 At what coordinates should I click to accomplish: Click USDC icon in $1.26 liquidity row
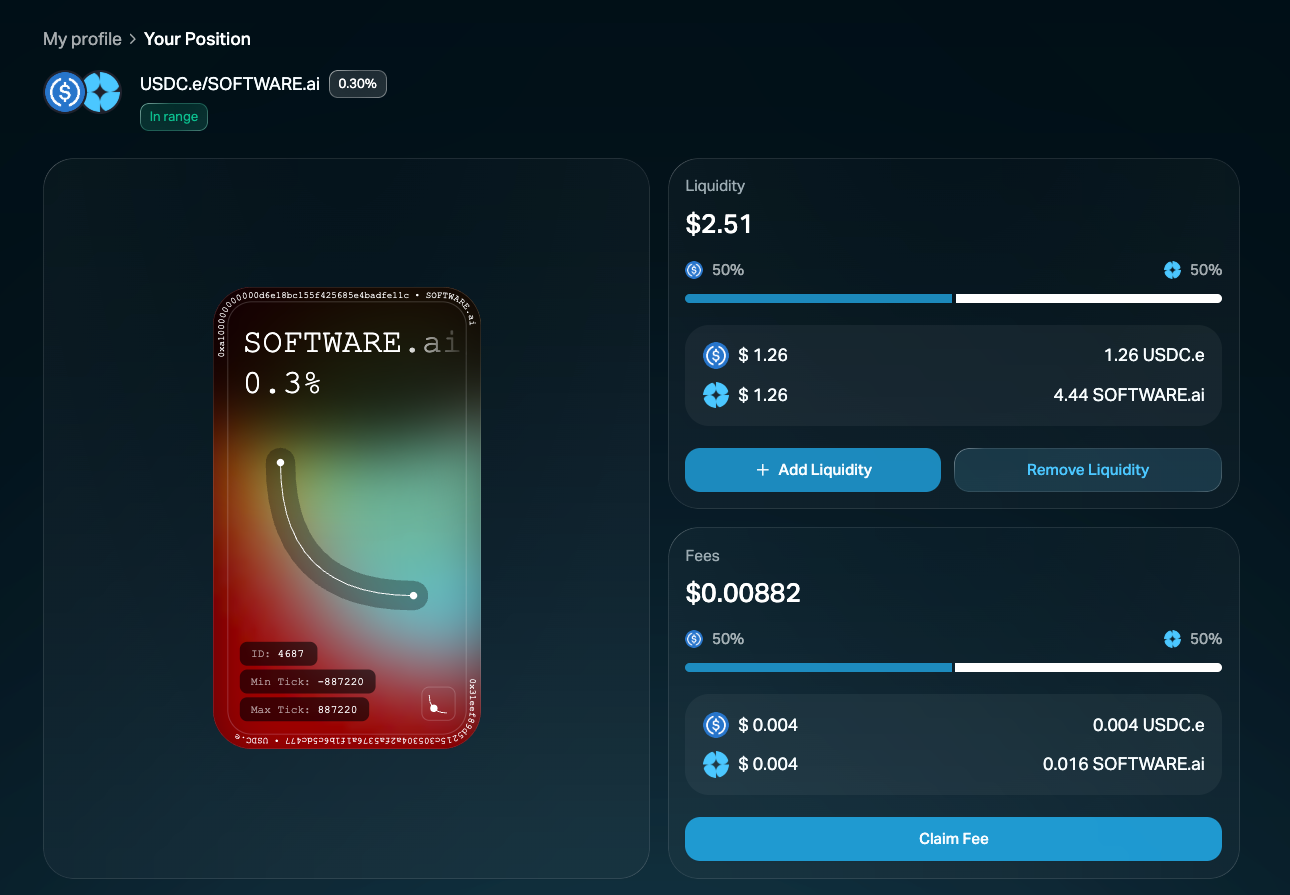[x=716, y=355]
